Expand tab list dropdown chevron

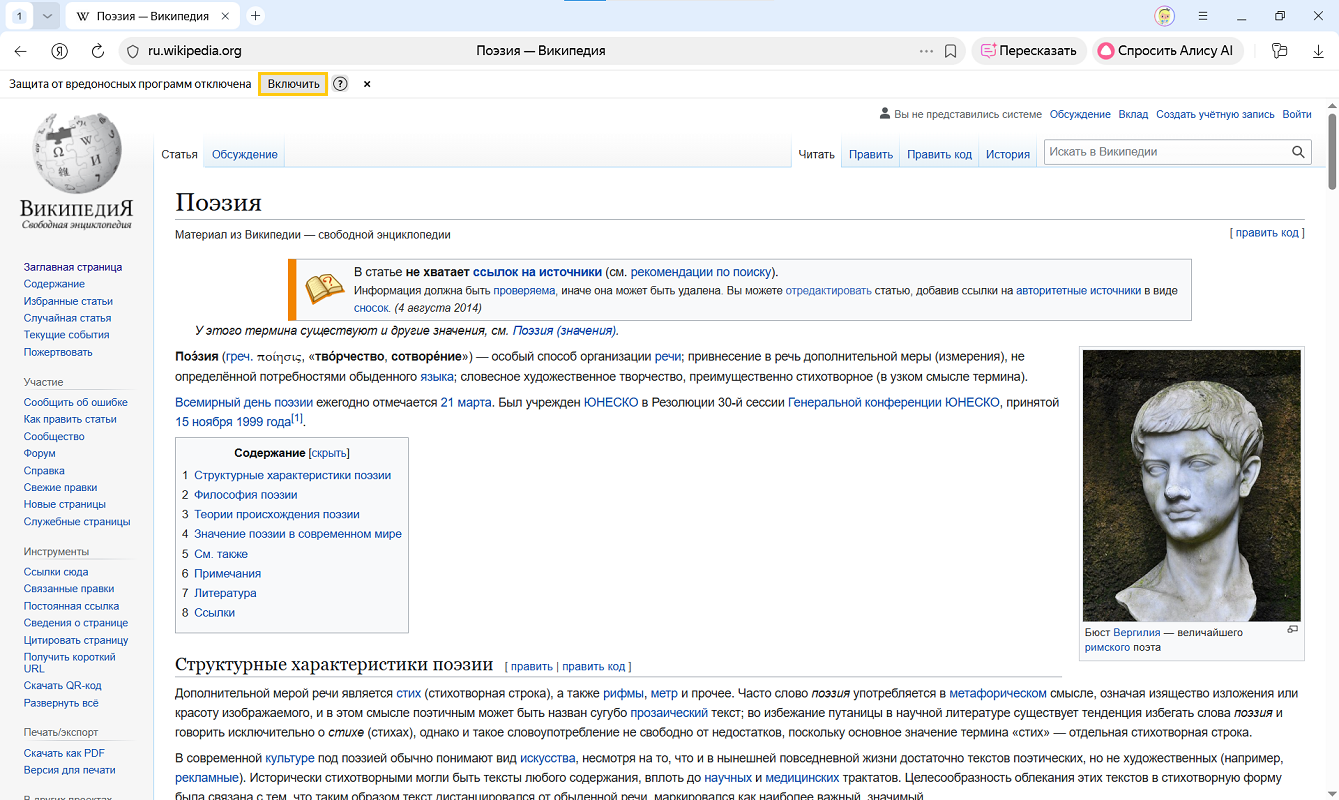point(47,16)
